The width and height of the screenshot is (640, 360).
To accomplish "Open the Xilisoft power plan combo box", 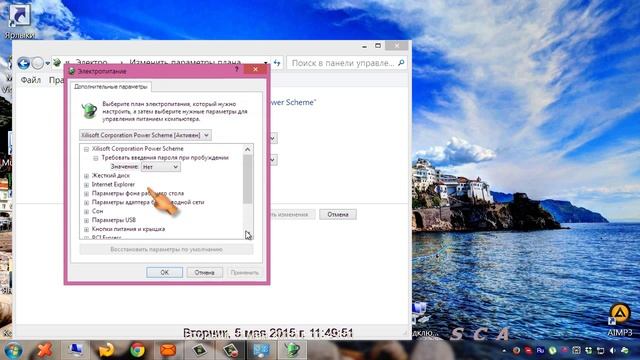I will [x=145, y=135].
